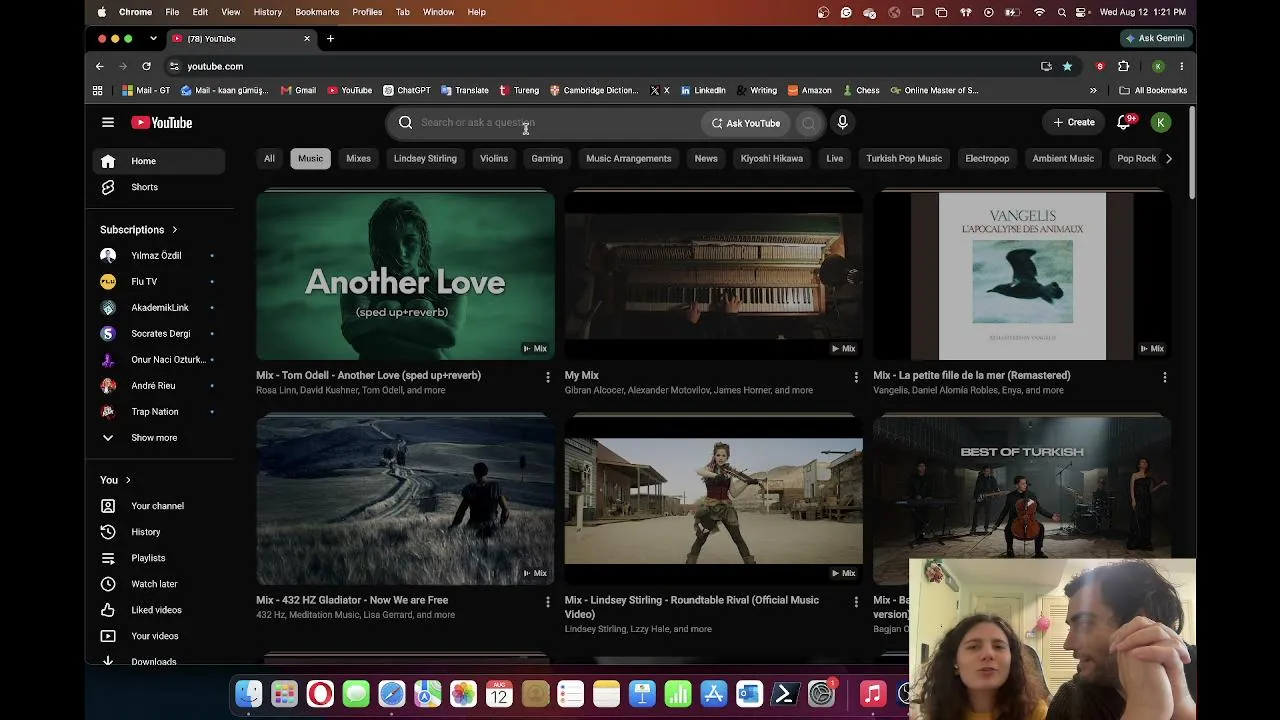This screenshot has height=720, width=1280.
Task: Open the Lindsey Stirling Roundtable Rival thumbnail
Action: click(x=713, y=501)
